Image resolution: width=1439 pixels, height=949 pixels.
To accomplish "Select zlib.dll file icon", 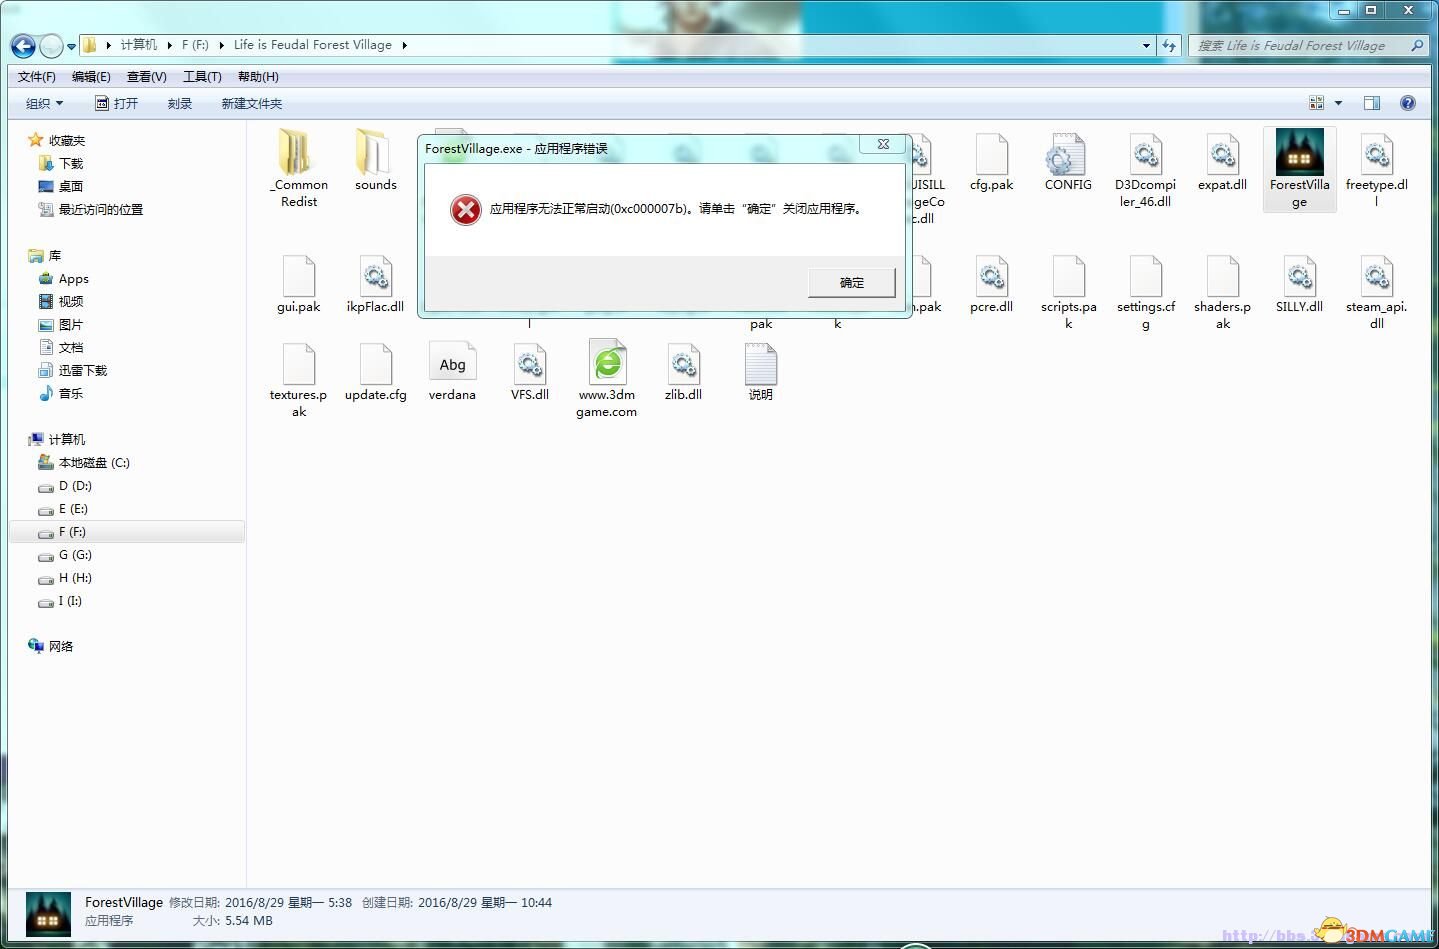I will (683, 364).
